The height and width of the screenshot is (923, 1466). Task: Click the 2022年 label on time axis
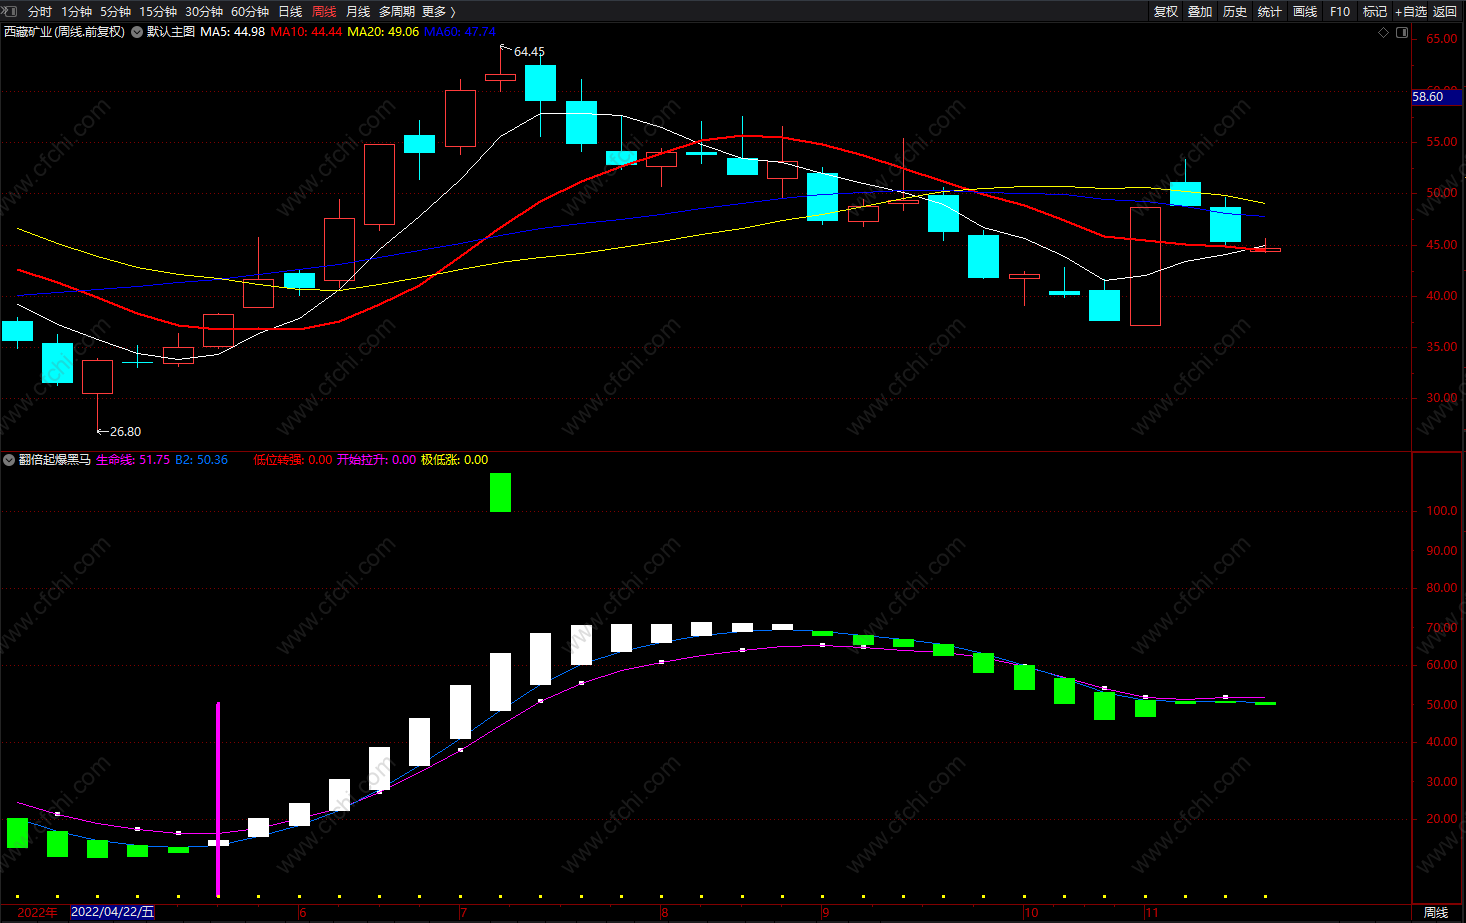38,912
